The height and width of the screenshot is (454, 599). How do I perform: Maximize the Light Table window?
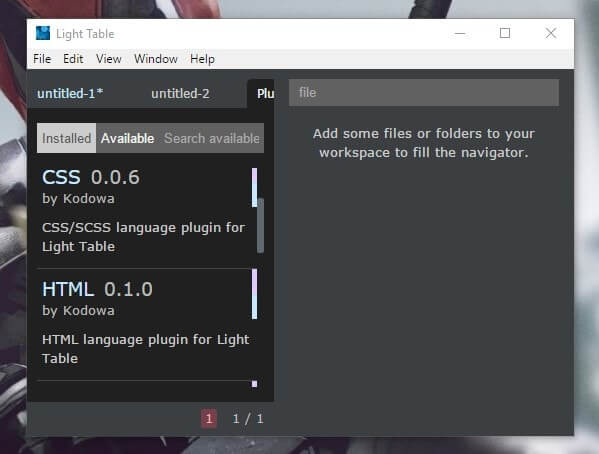tap(505, 33)
